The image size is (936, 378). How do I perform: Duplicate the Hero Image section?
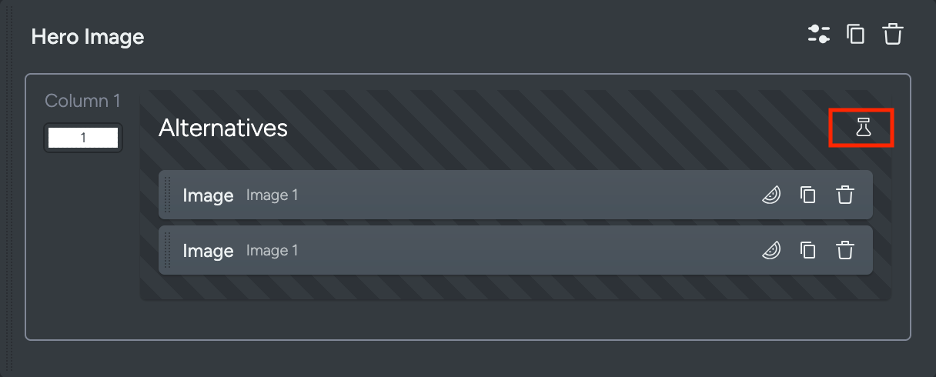[x=855, y=34]
